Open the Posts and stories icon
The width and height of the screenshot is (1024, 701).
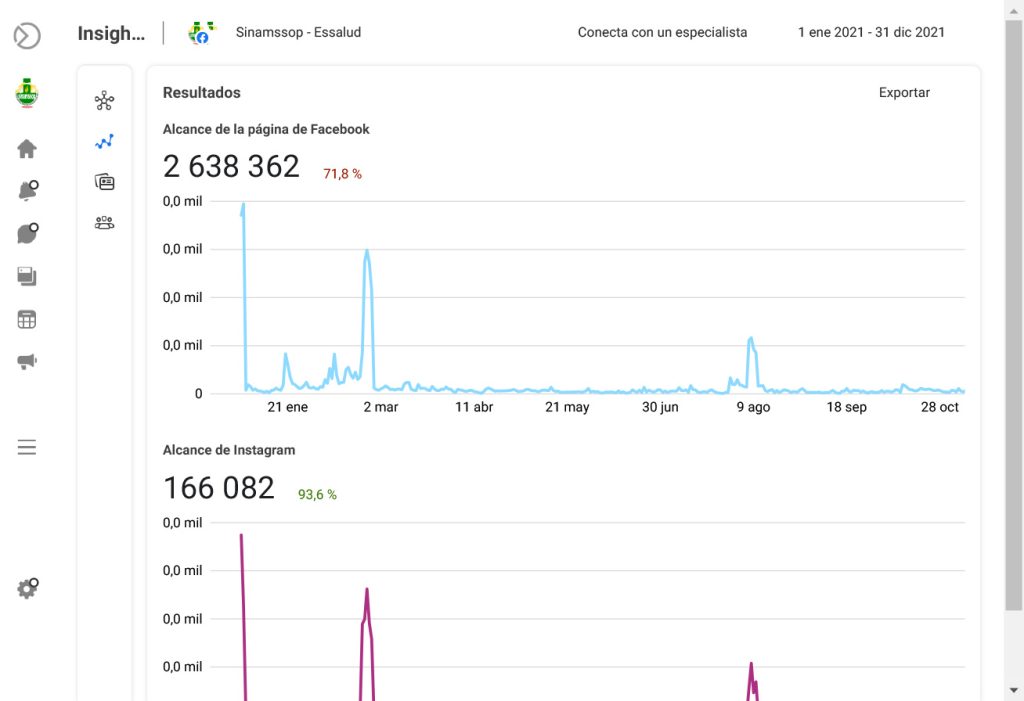click(27, 276)
